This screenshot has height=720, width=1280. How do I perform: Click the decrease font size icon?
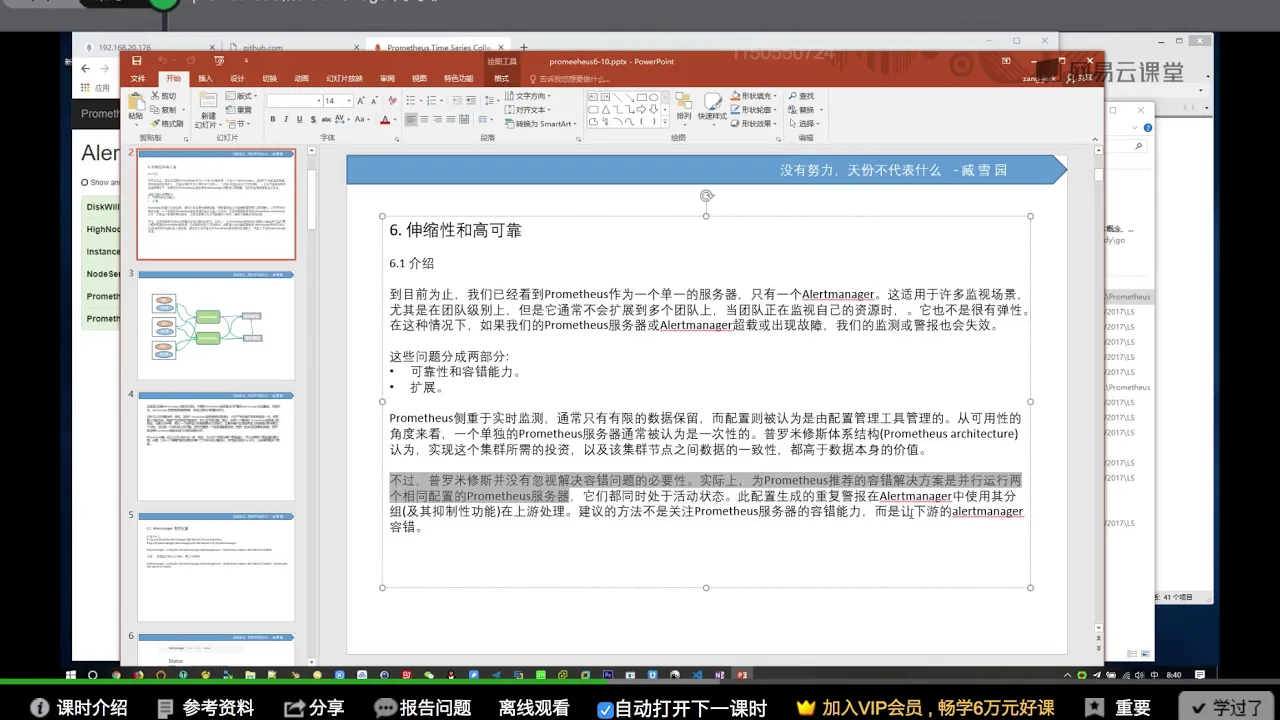point(374,101)
